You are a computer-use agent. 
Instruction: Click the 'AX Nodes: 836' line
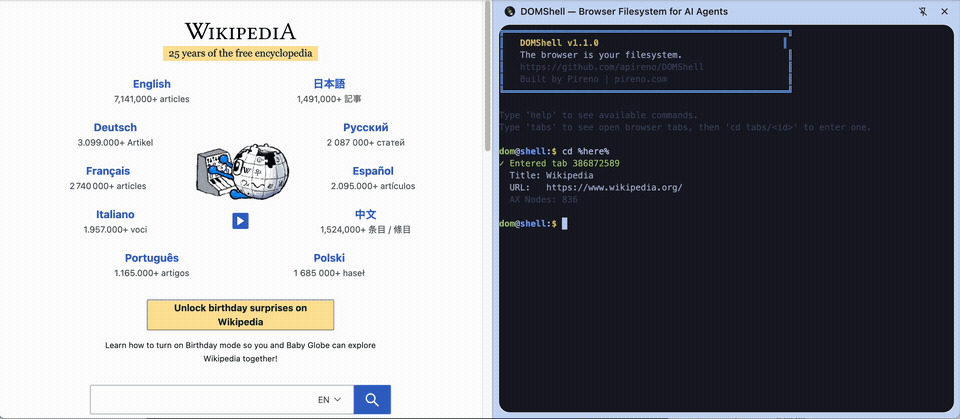pyautogui.click(x=543, y=200)
